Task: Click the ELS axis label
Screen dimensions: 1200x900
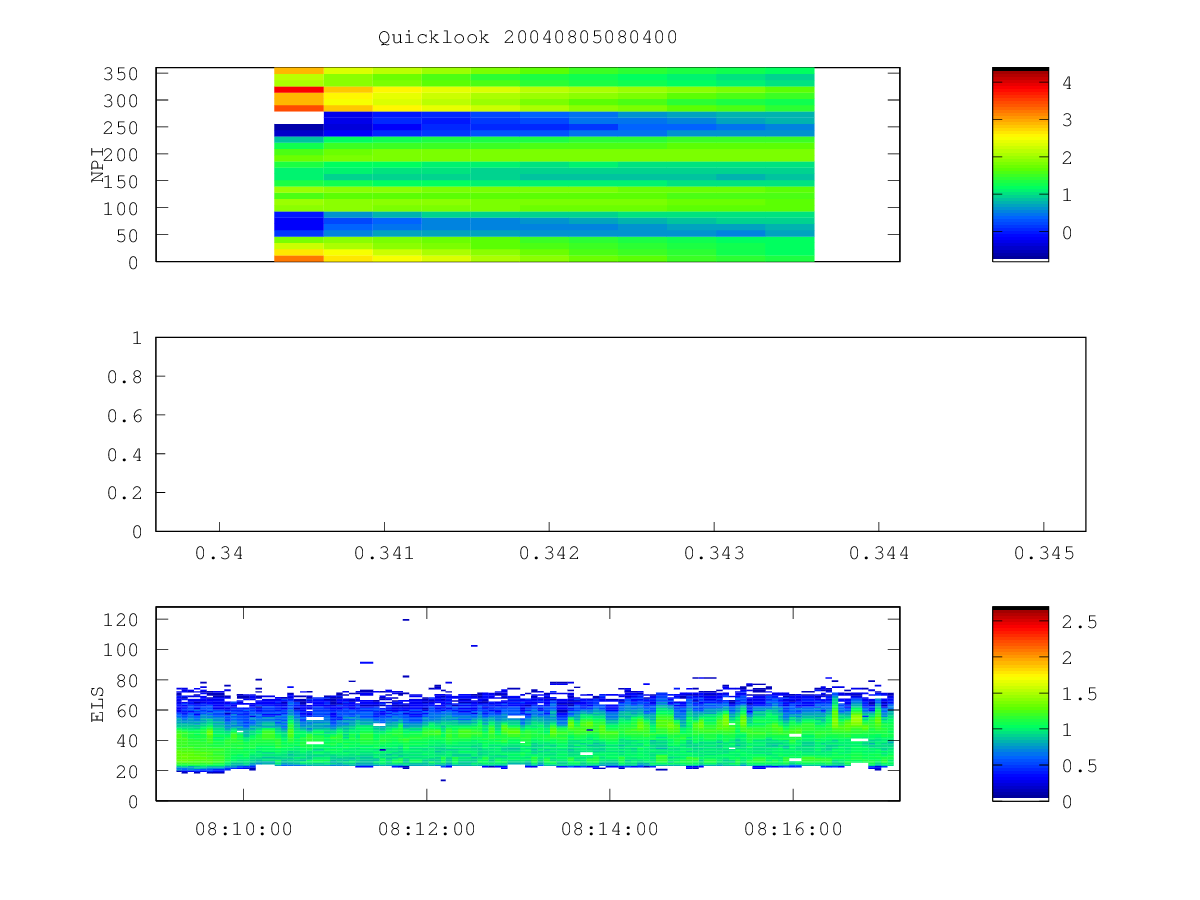Action: (98, 703)
